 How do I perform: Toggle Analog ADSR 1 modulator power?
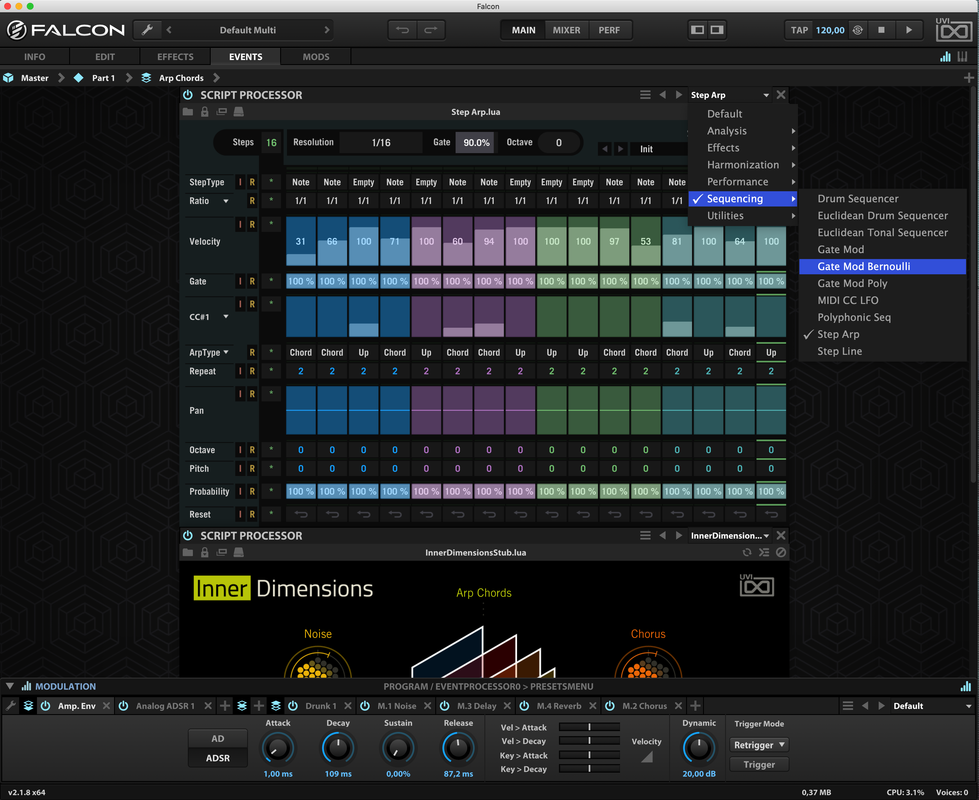[x=124, y=706]
